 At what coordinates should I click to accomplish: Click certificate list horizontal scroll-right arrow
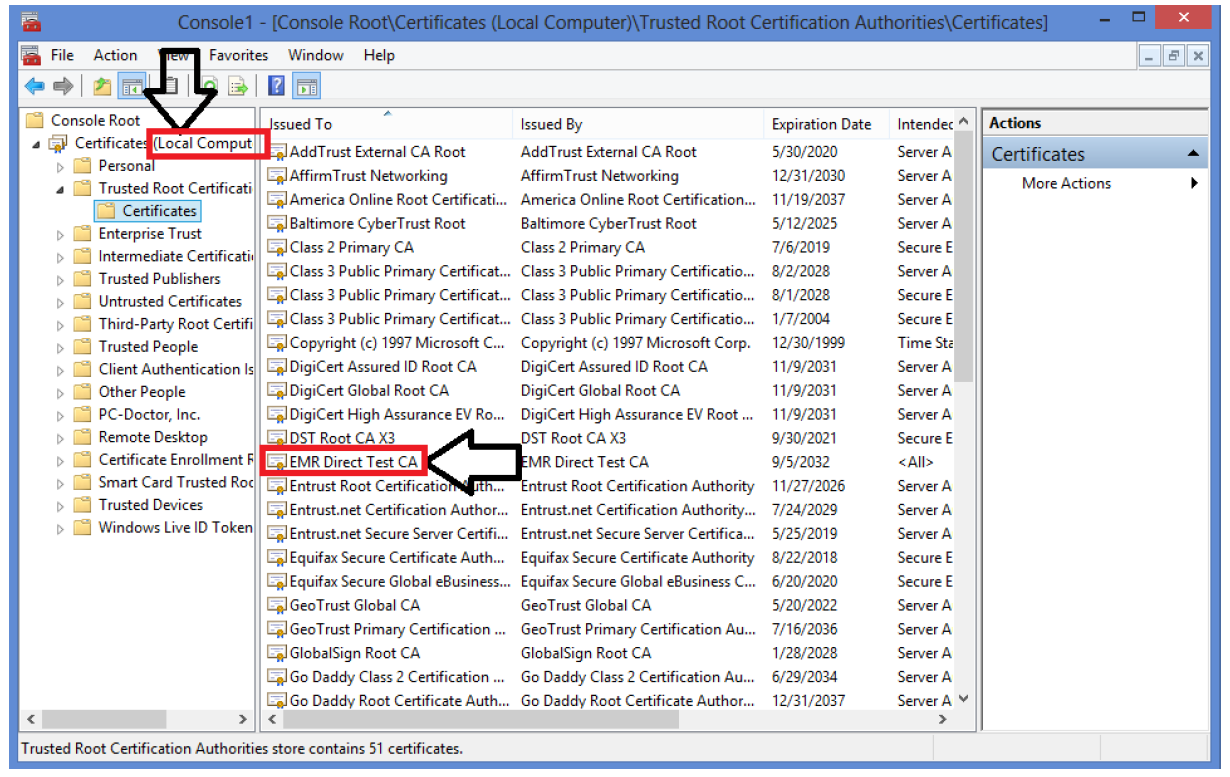[942, 719]
